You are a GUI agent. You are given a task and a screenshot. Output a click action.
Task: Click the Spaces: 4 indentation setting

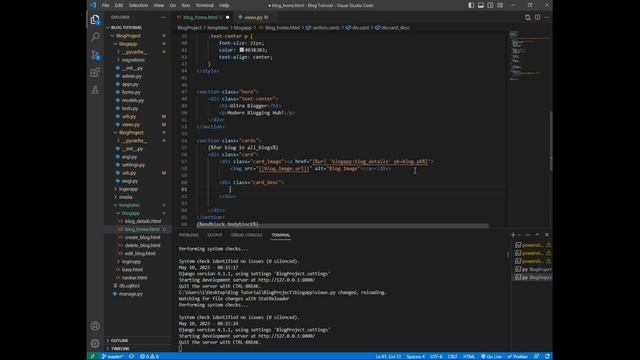tap(416, 356)
